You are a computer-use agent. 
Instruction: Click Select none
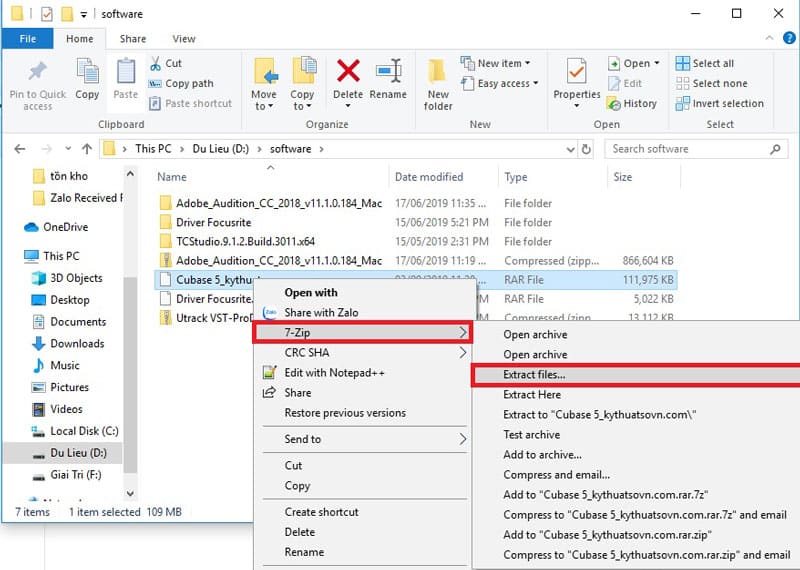pyautogui.click(x=711, y=83)
